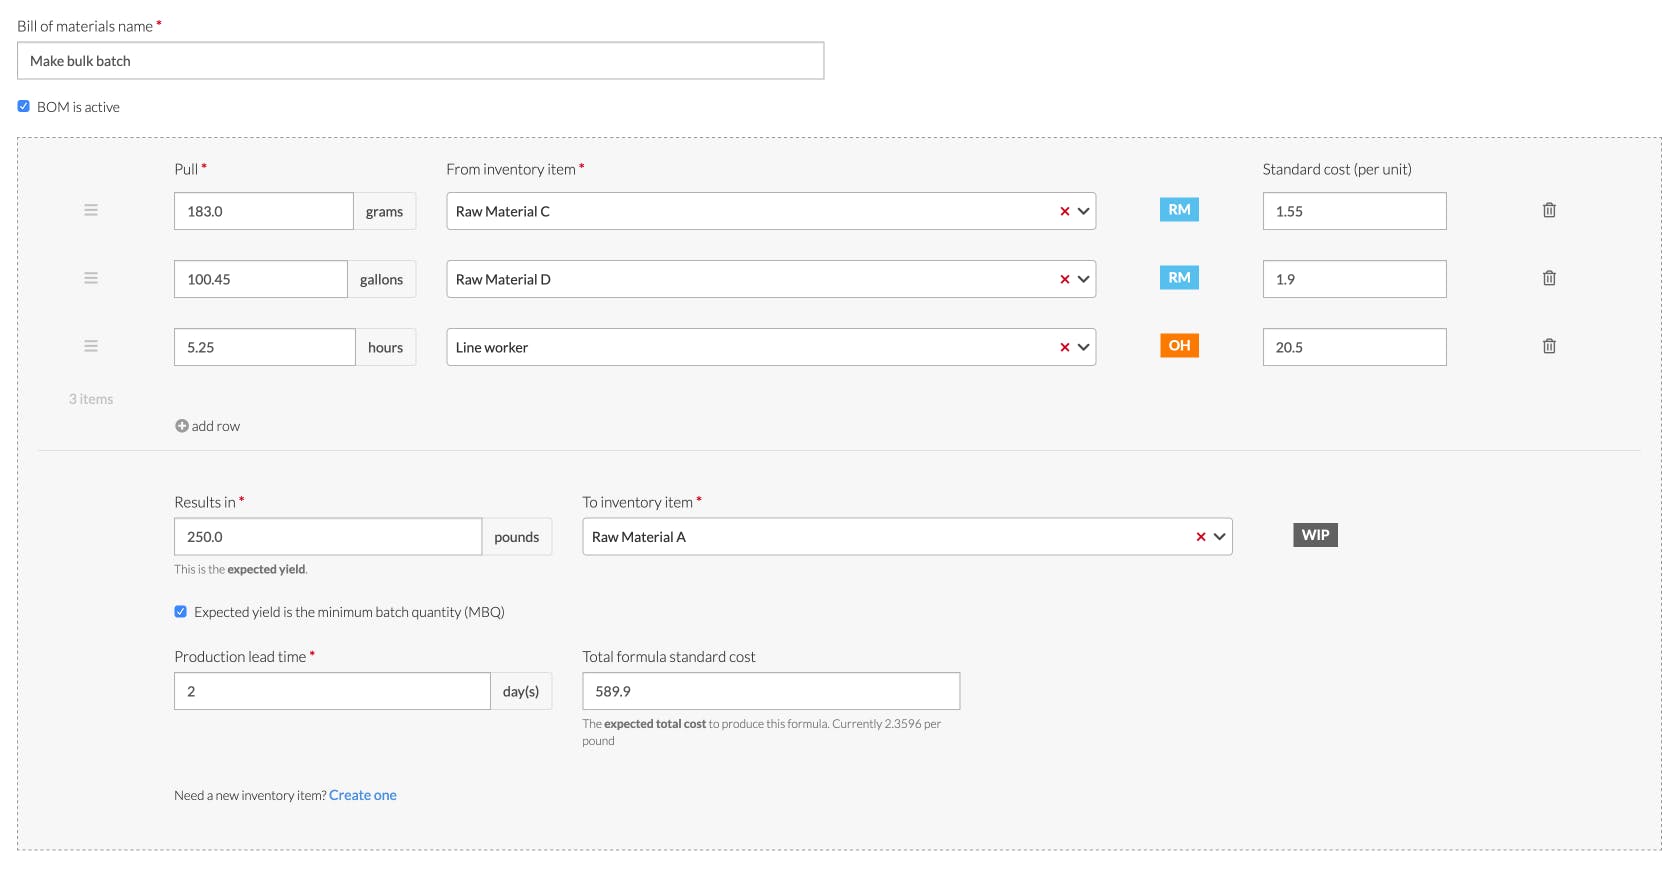Click the add row button

click(x=208, y=426)
